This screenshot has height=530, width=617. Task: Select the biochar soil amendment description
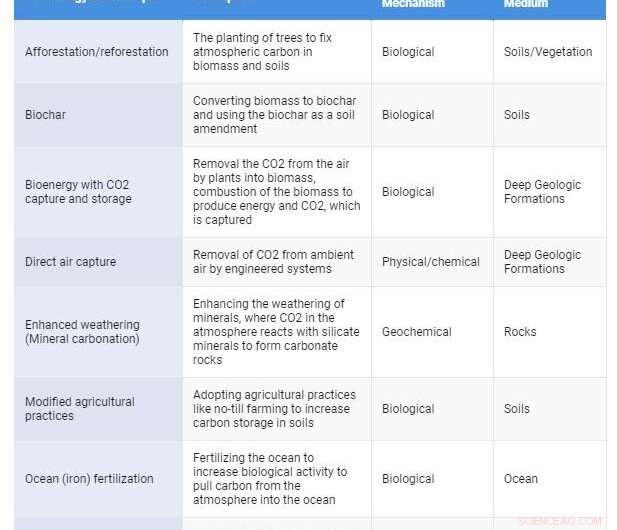coord(274,115)
